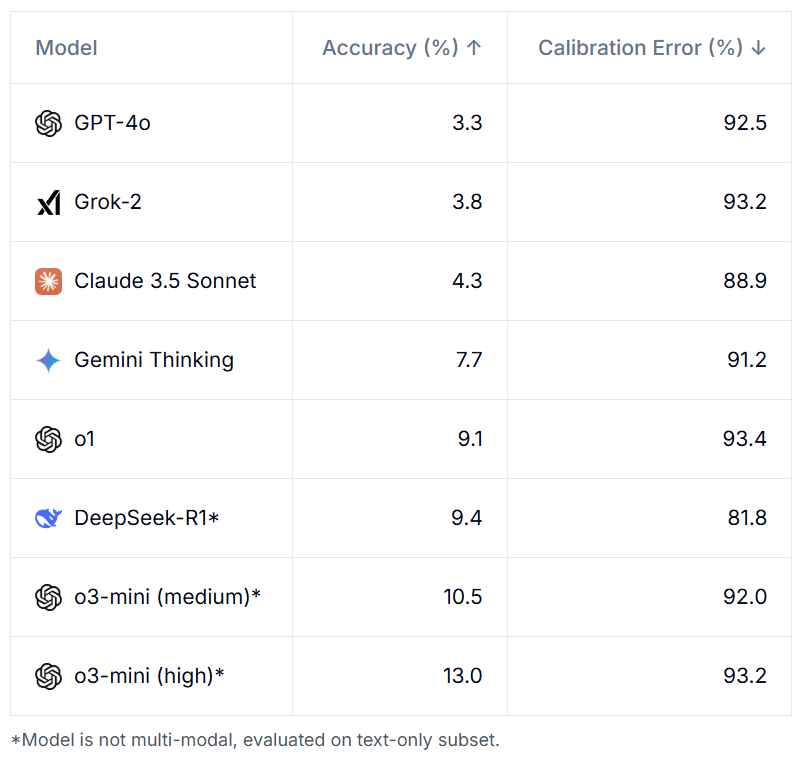Select the DeepSeek-R1 model name
The width and height of the screenshot is (802, 758).
click(146, 518)
